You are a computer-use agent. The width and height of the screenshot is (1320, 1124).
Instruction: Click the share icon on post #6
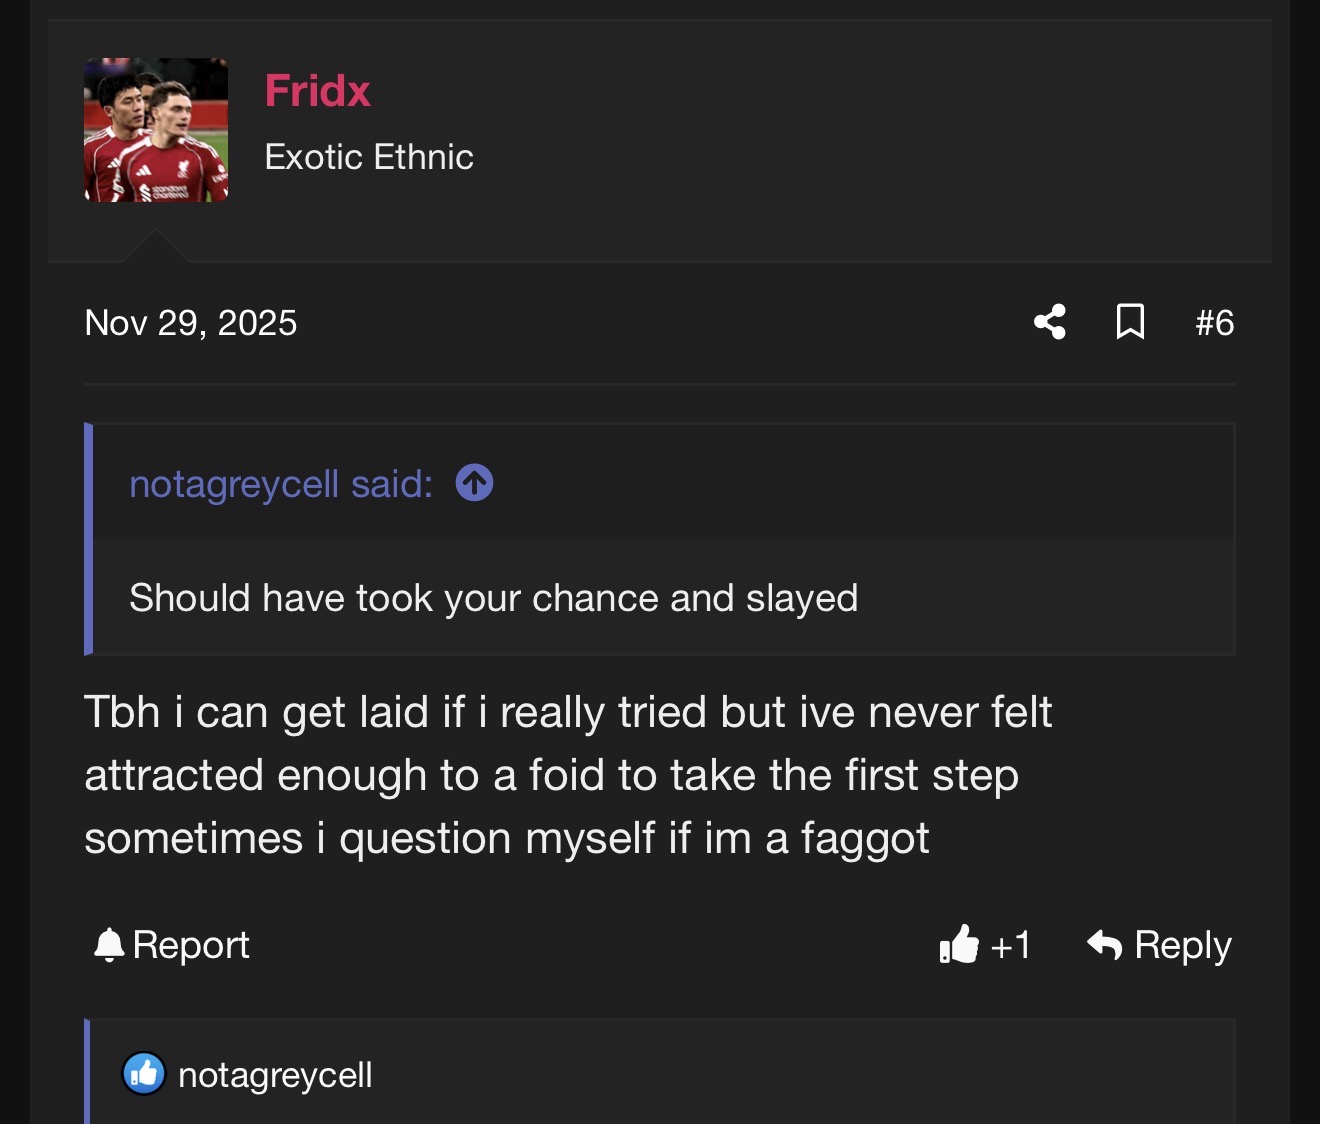(1050, 322)
